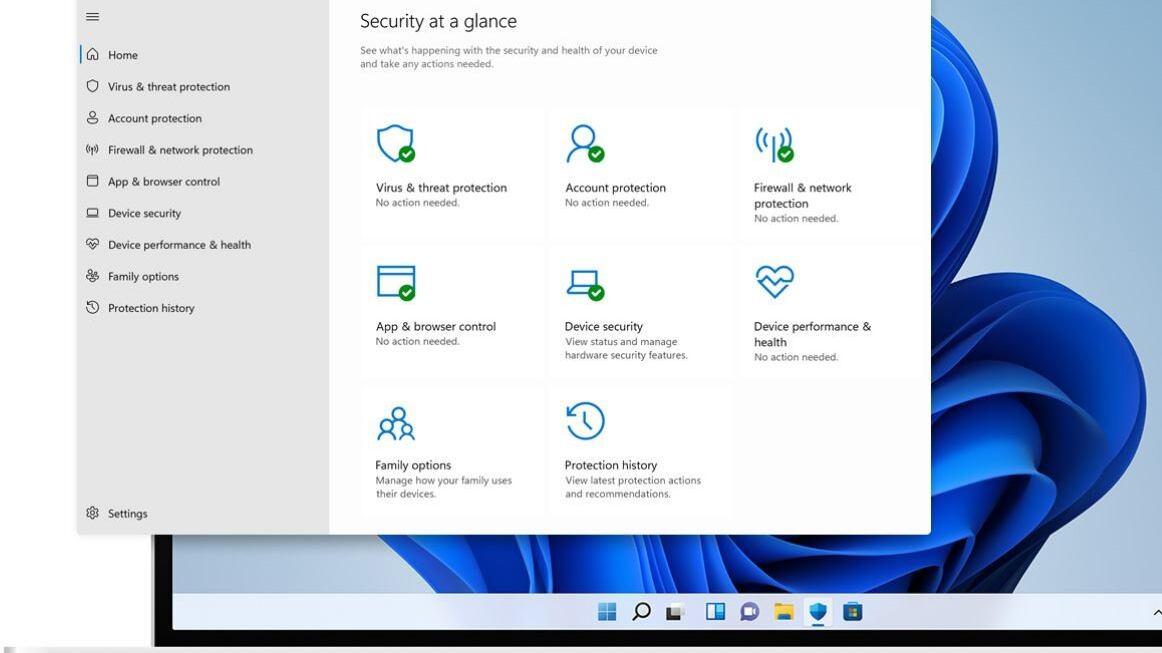This screenshot has width=1162, height=653.
Task: Show hidden icons chevron in taskbar
Action: click(x=1156, y=612)
